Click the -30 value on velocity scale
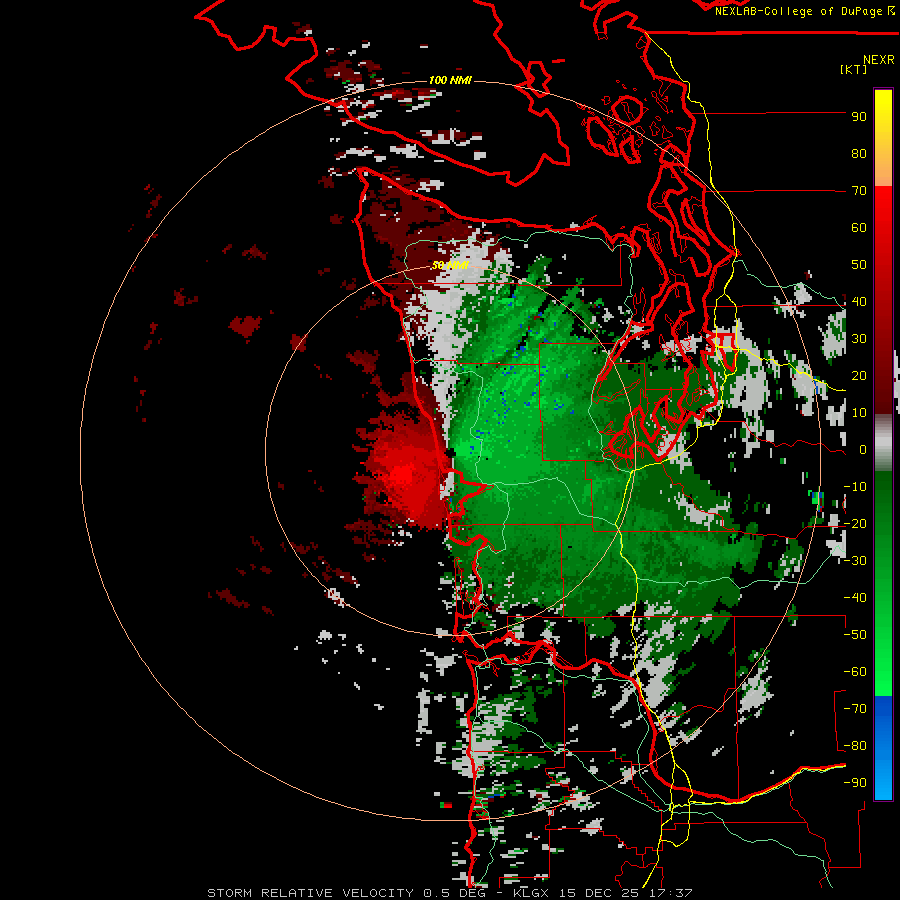Viewport: 900px width, 900px height. point(855,561)
